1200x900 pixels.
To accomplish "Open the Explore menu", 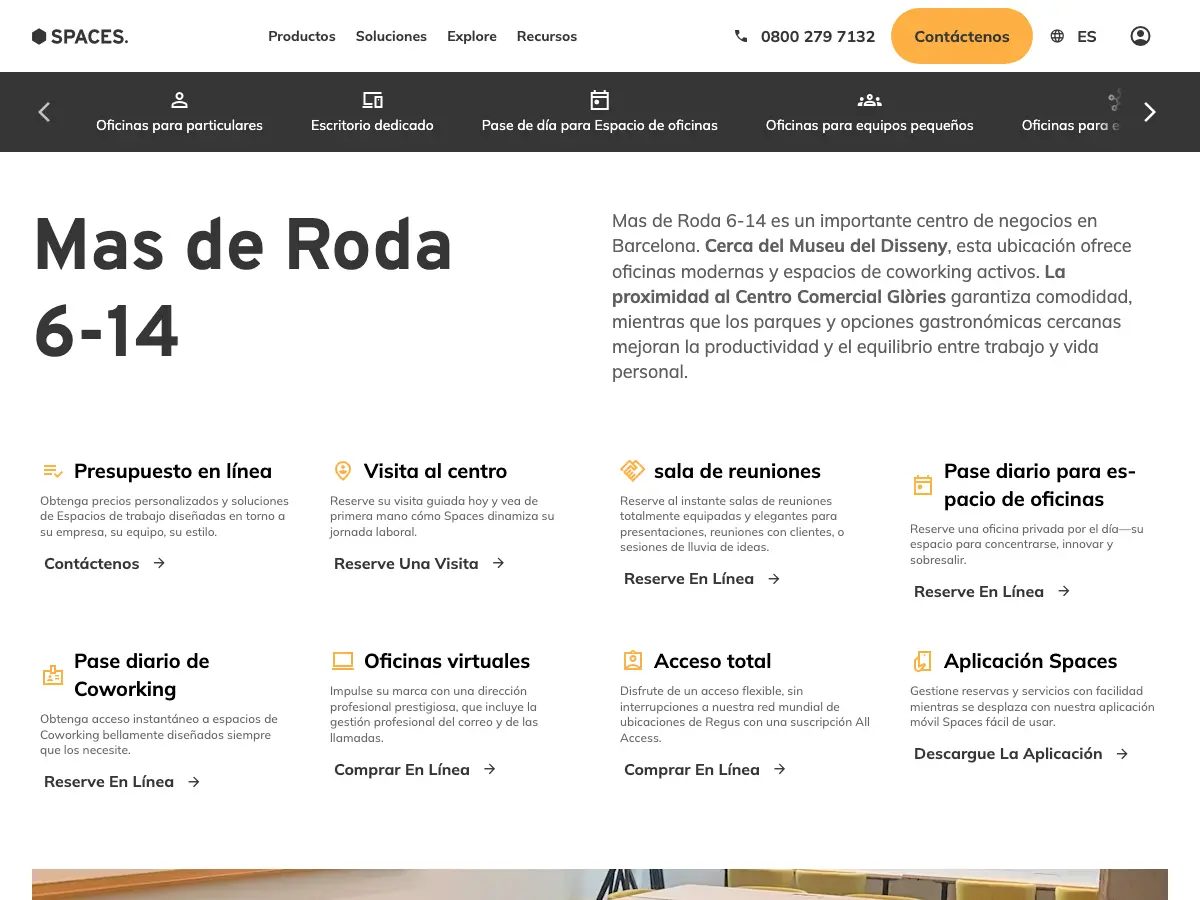I will click(x=472, y=36).
